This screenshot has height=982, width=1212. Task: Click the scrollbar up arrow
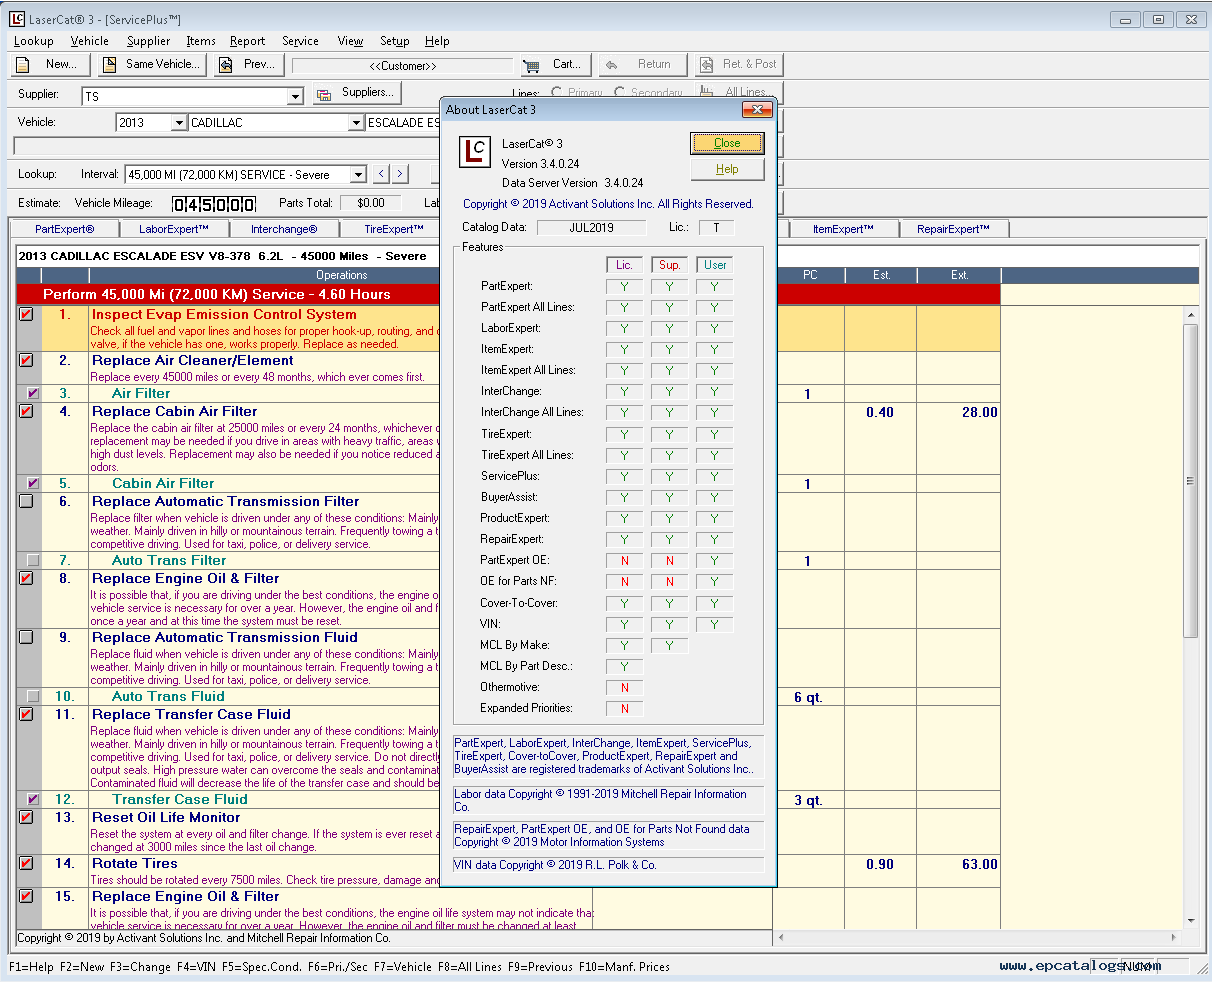pyautogui.click(x=1190, y=315)
